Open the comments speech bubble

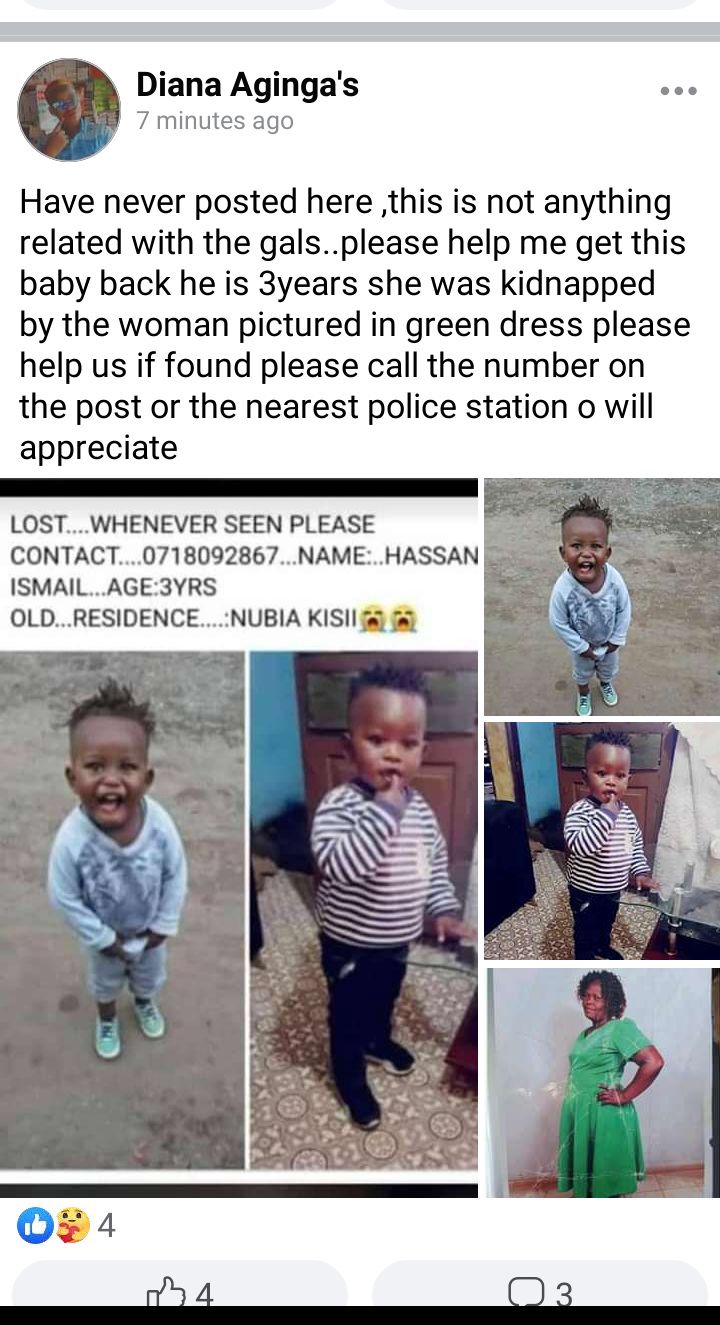point(526,1293)
